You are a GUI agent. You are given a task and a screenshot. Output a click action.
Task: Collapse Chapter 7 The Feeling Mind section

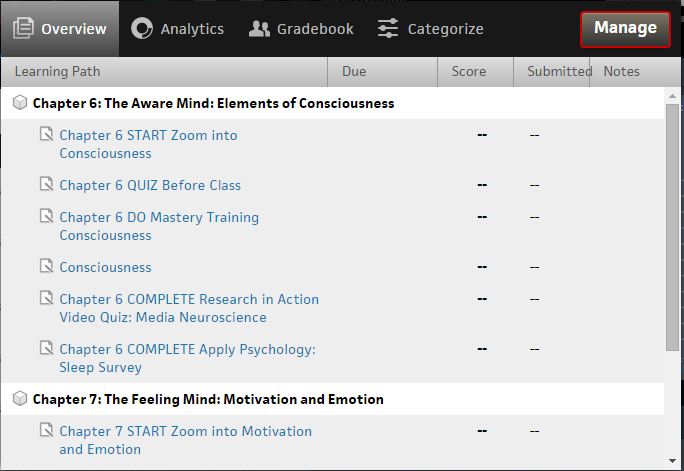point(208,399)
